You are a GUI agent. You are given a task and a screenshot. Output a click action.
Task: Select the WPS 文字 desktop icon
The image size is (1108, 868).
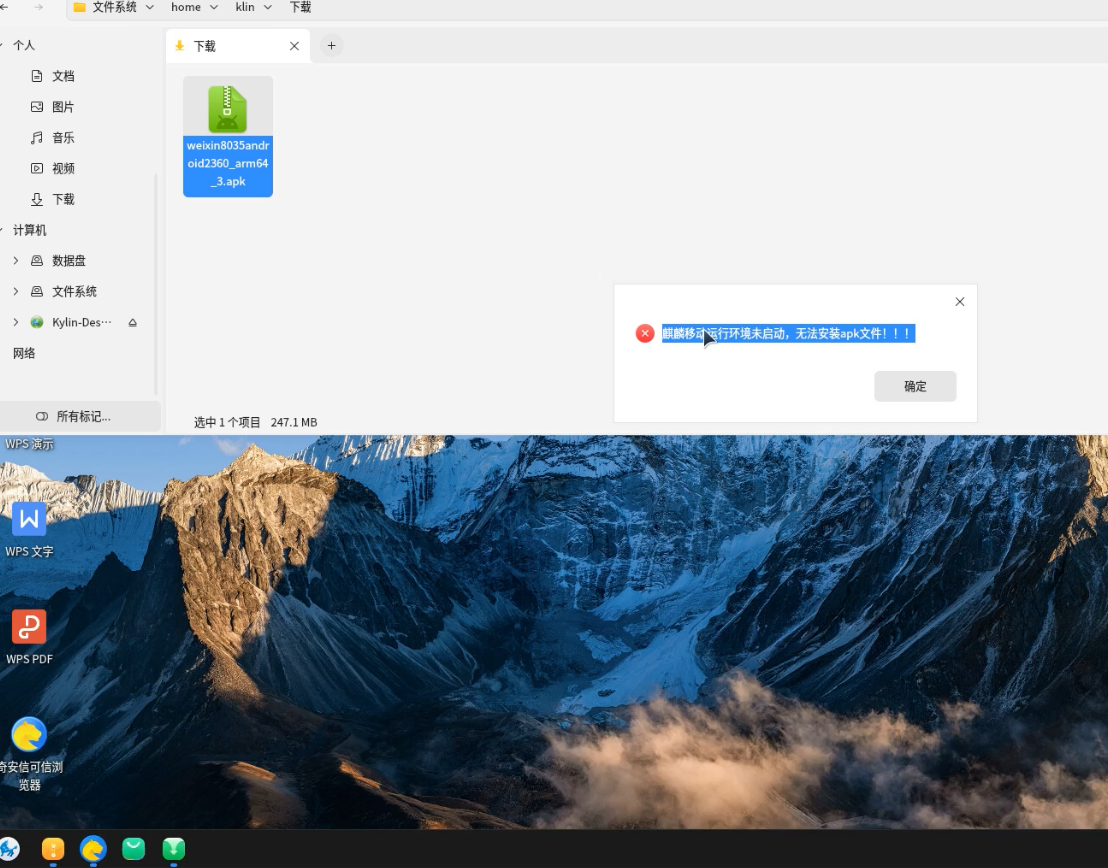pyautogui.click(x=29, y=530)
